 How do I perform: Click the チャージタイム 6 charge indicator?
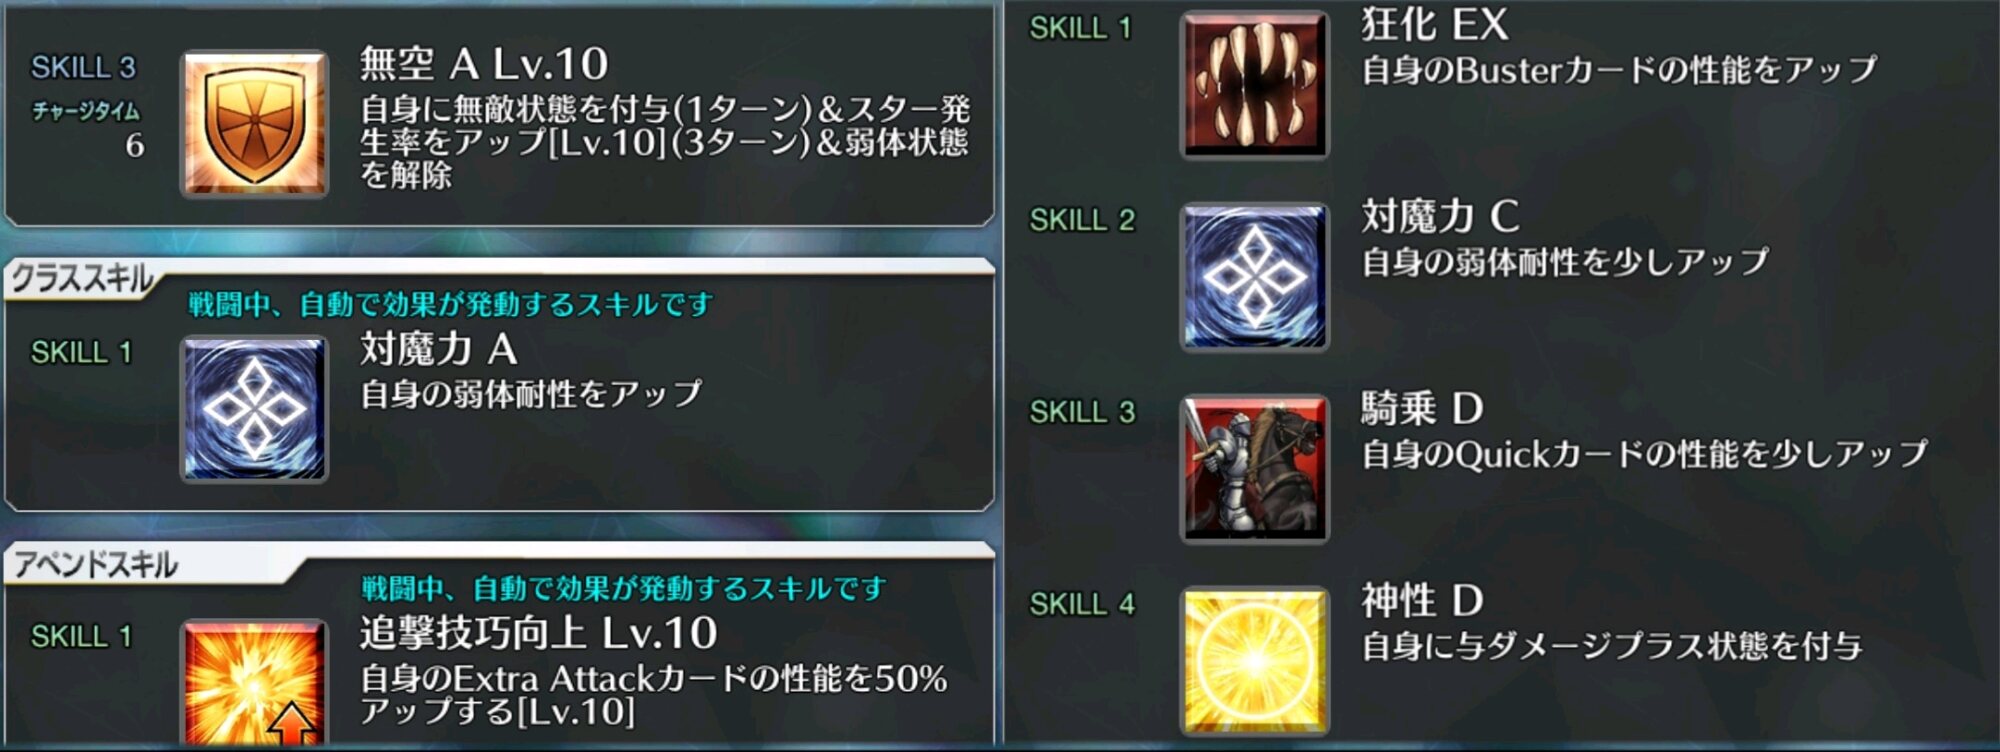click(x=88, y=129)
